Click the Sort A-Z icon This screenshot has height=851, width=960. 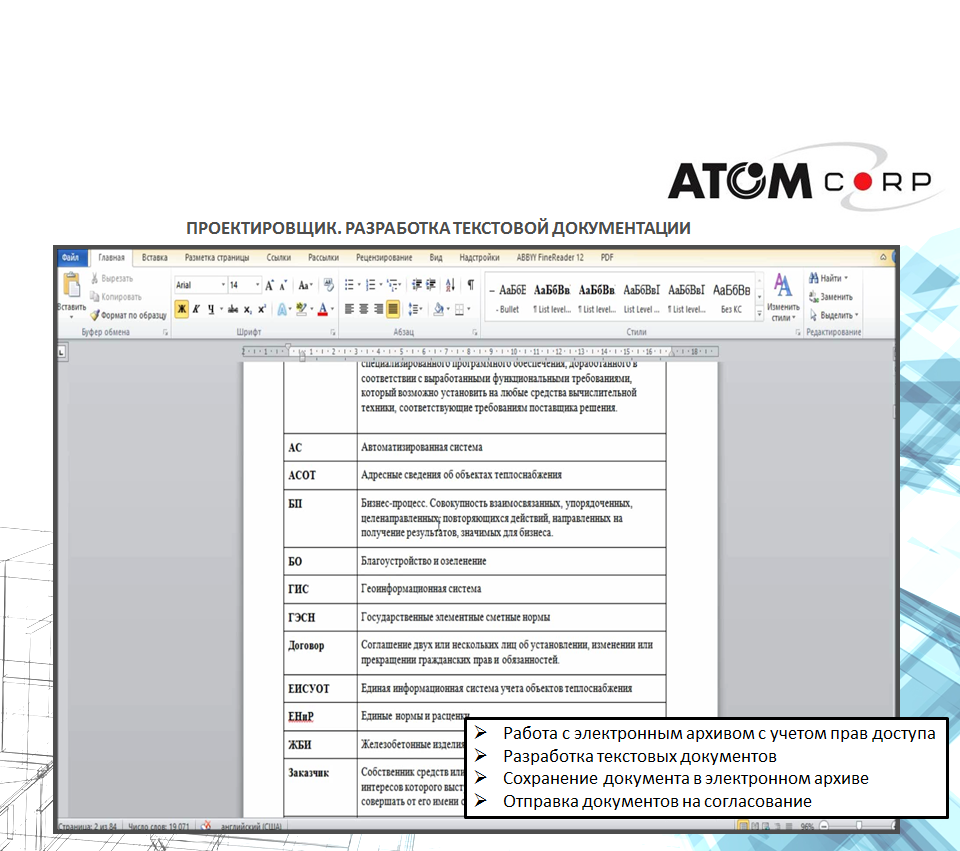(450, 285)
